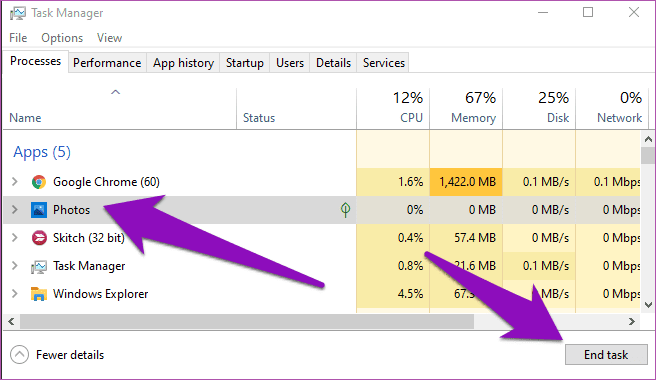Sort by the Memory column header

(466, 108)
